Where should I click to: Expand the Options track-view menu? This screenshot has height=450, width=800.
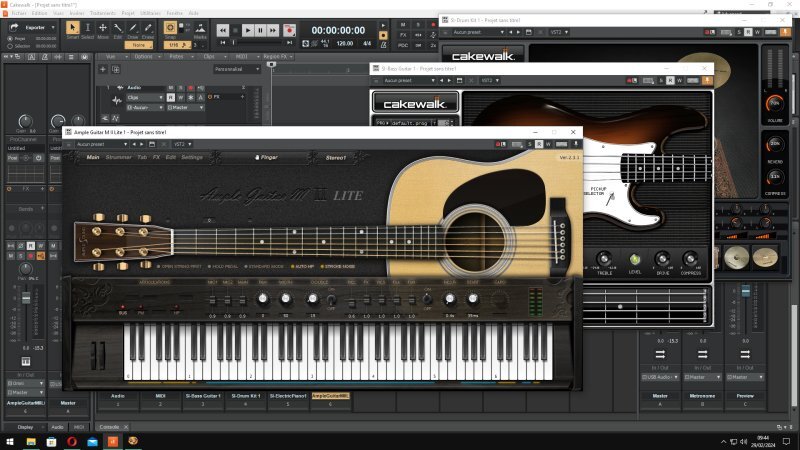click(146, 57)
